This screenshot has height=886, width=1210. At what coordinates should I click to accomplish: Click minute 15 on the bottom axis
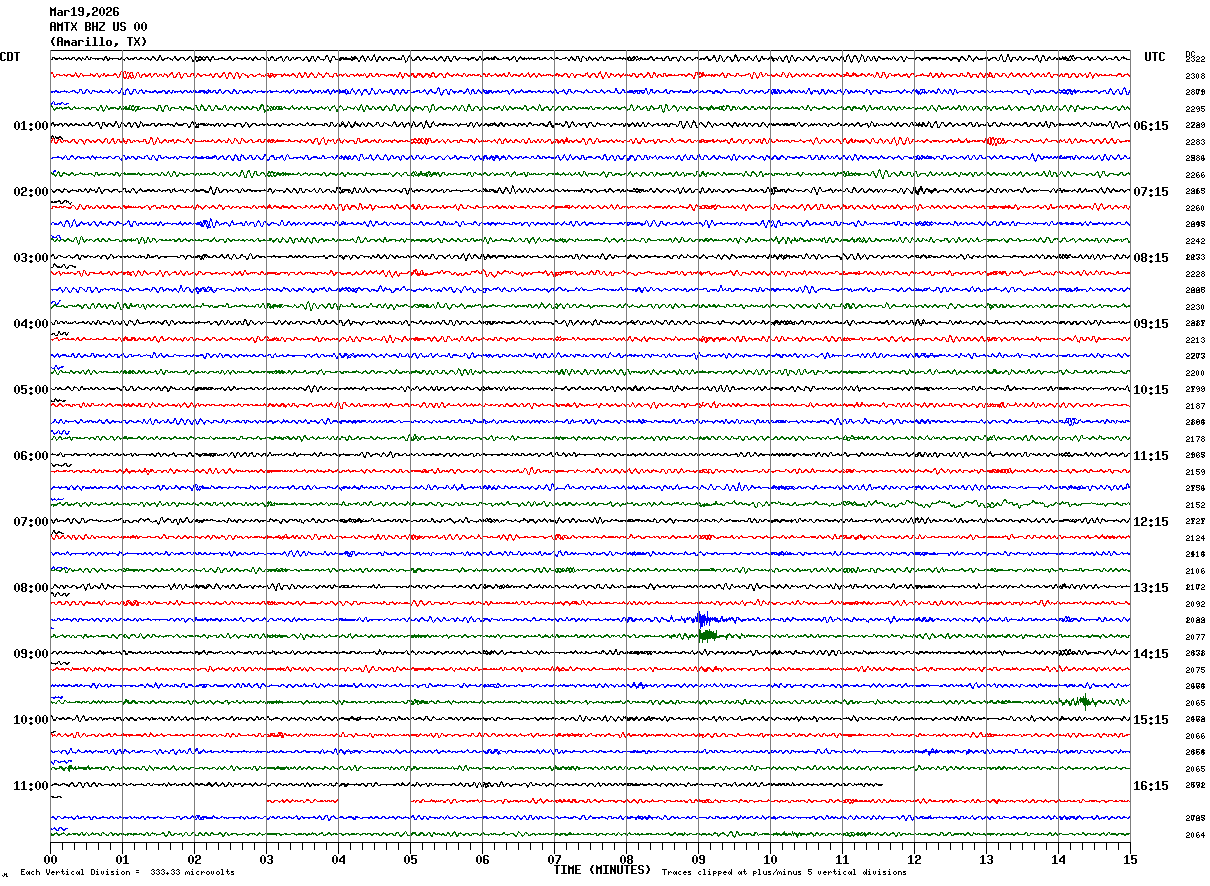click(1130, 859)
